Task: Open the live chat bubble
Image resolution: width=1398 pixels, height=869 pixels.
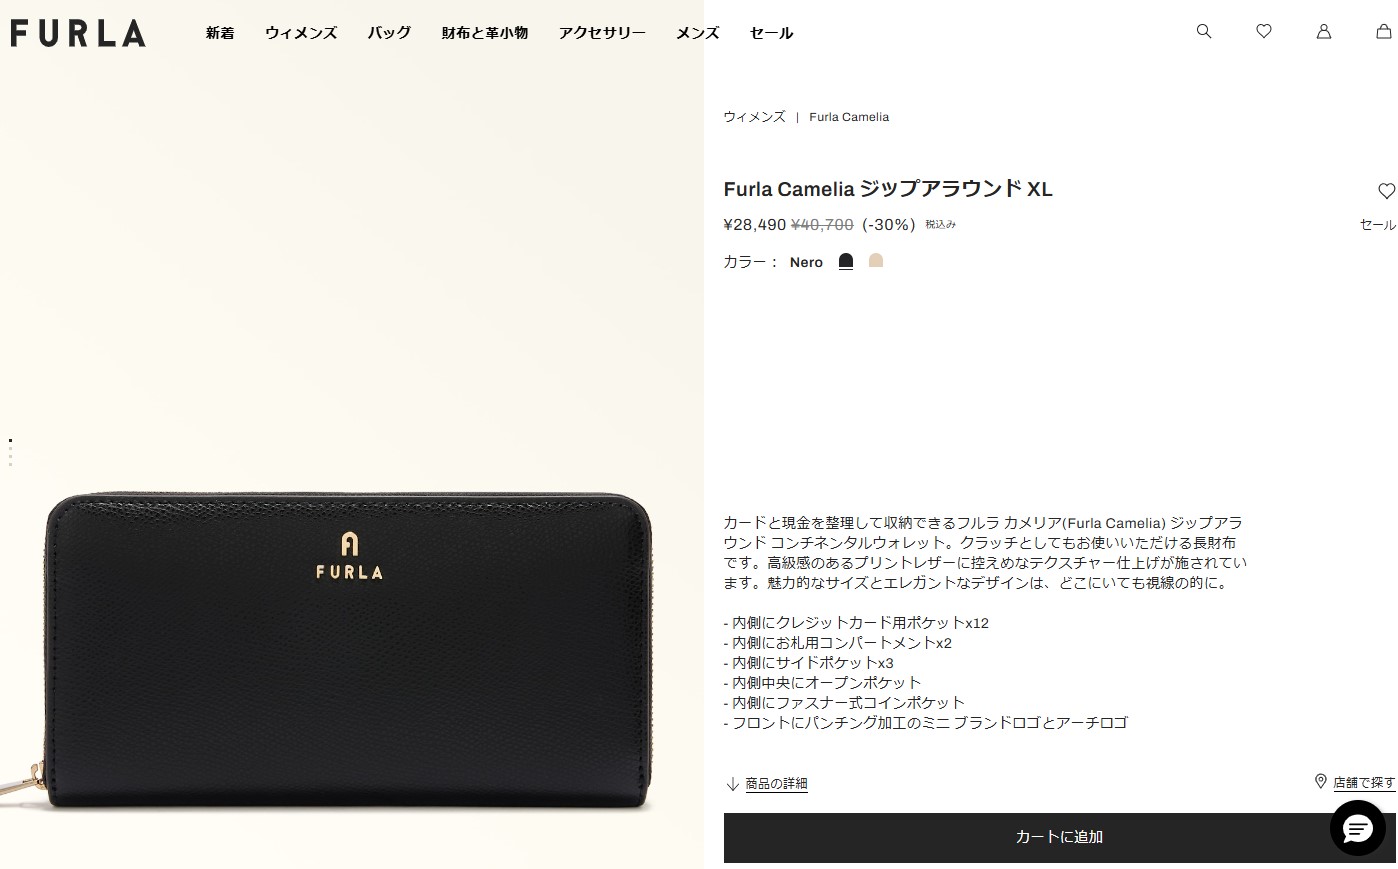Action: pos(1358,828)
